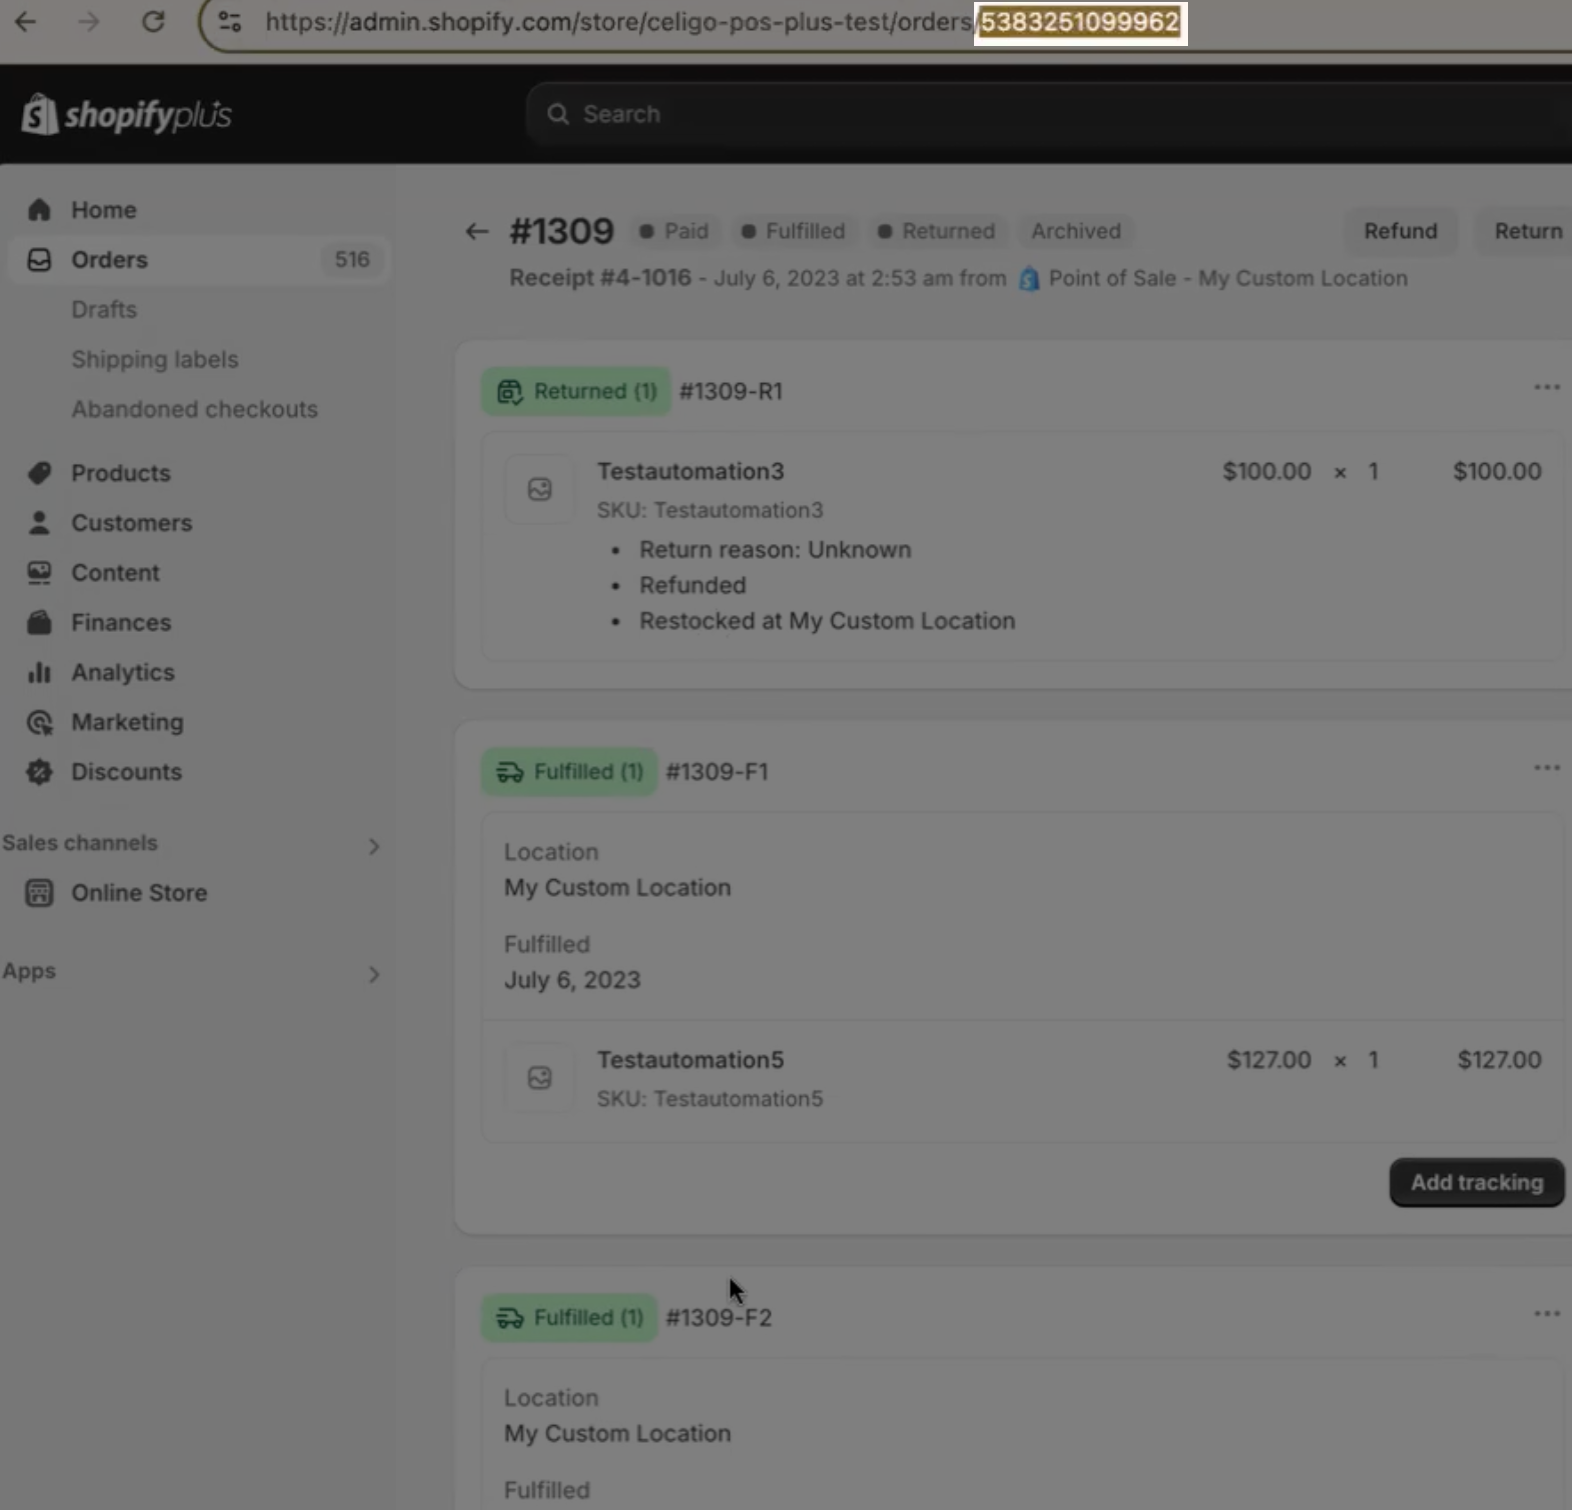Open Abandoned checkouts page

point(194,409)
